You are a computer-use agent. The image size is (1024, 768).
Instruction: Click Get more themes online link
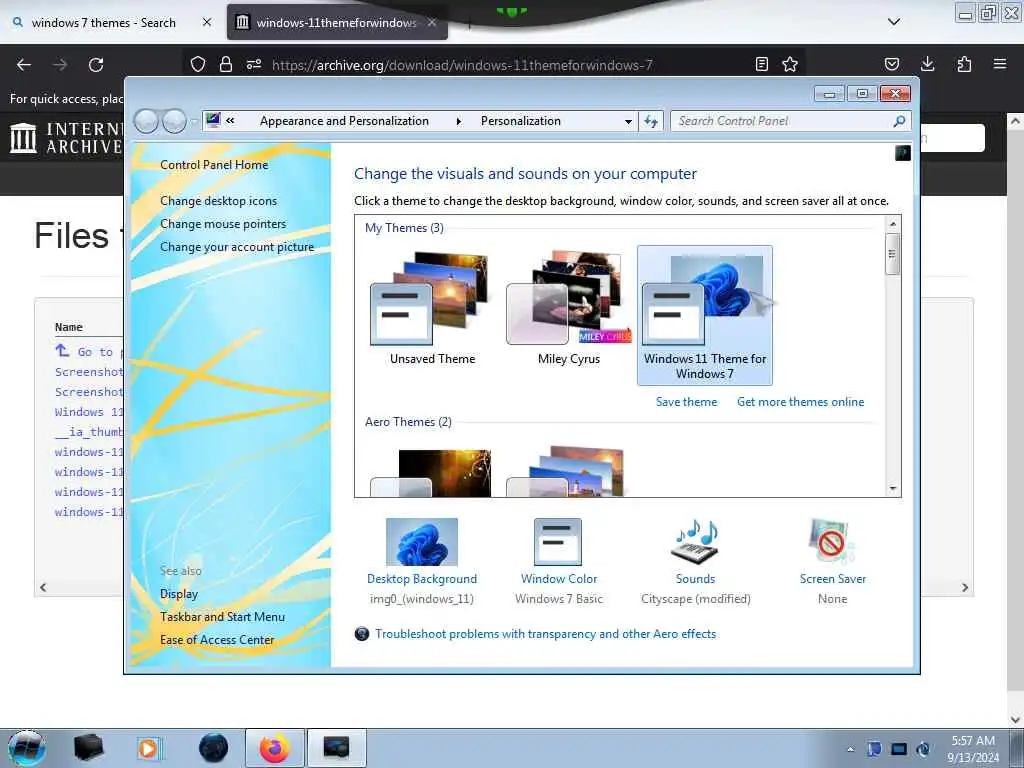[801, 402]
